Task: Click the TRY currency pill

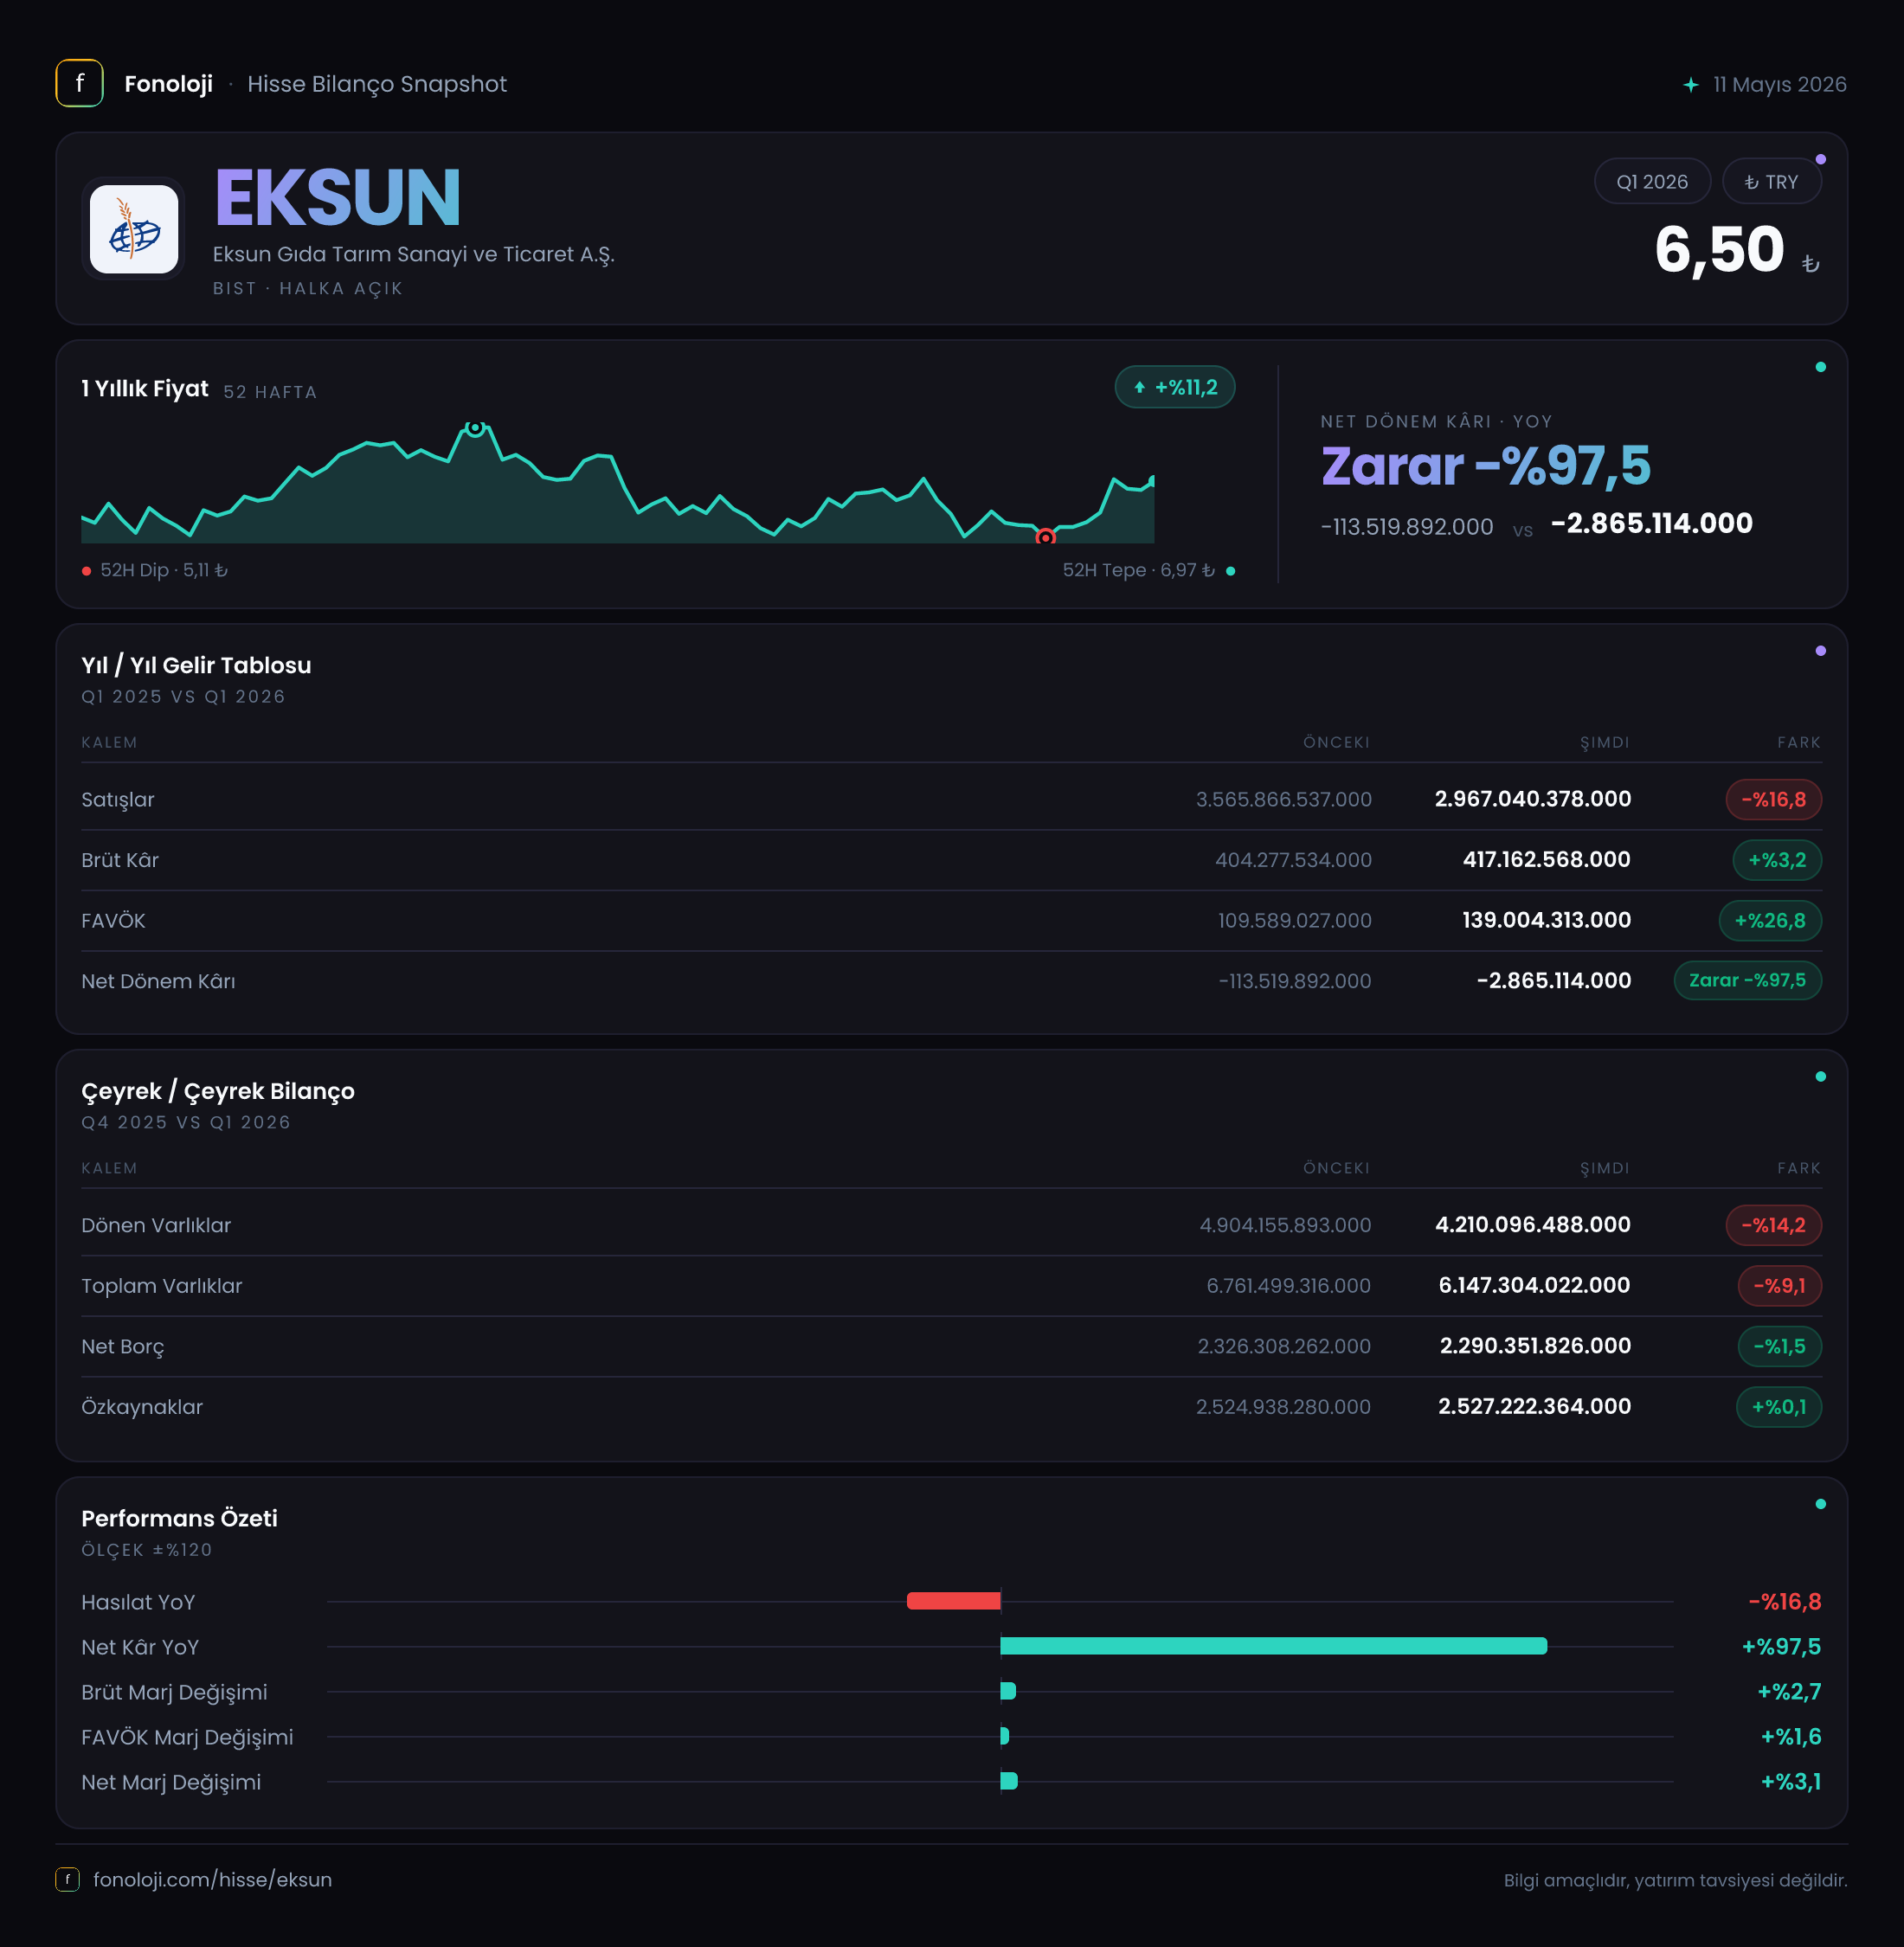Action: click(1772, 182)
